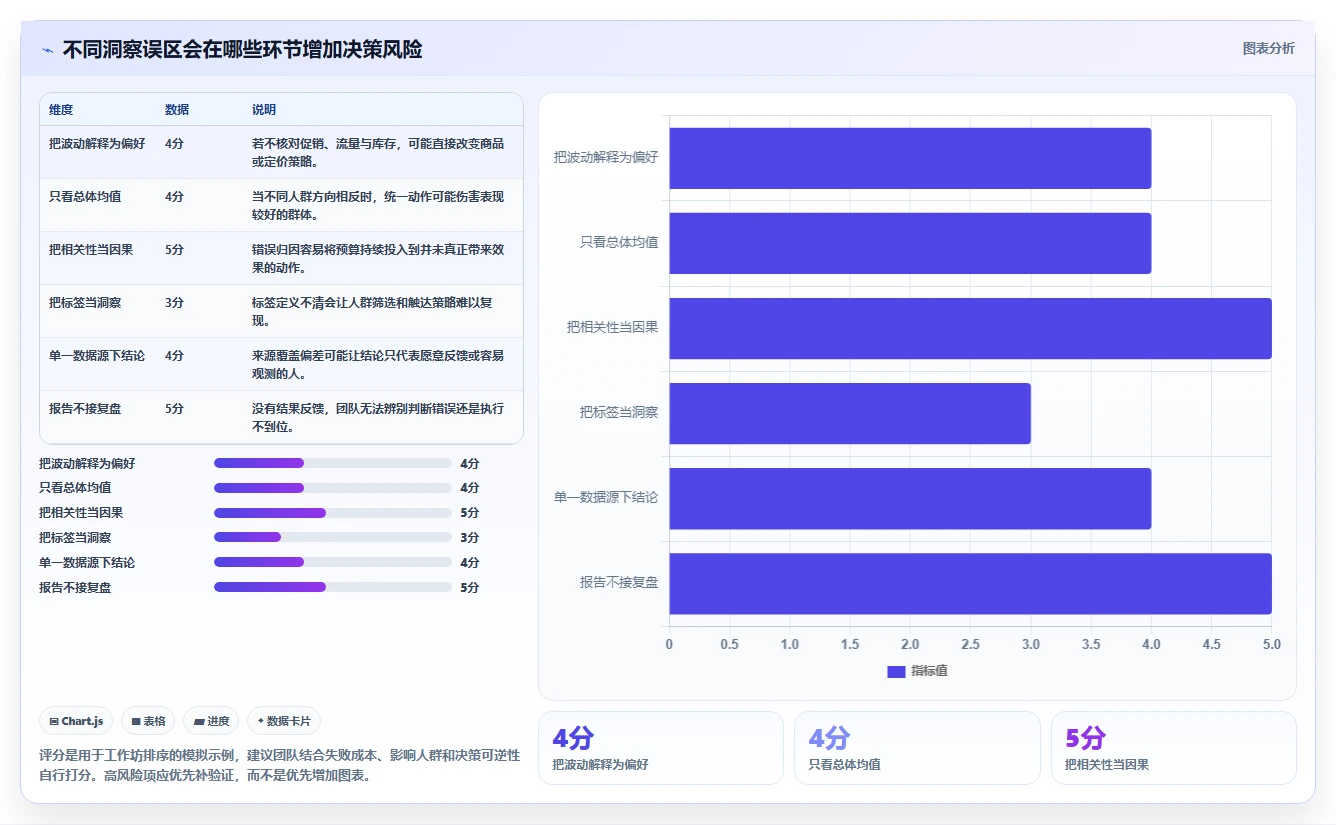Click the progress bar for 把标签当洞察

pos(333,538)
